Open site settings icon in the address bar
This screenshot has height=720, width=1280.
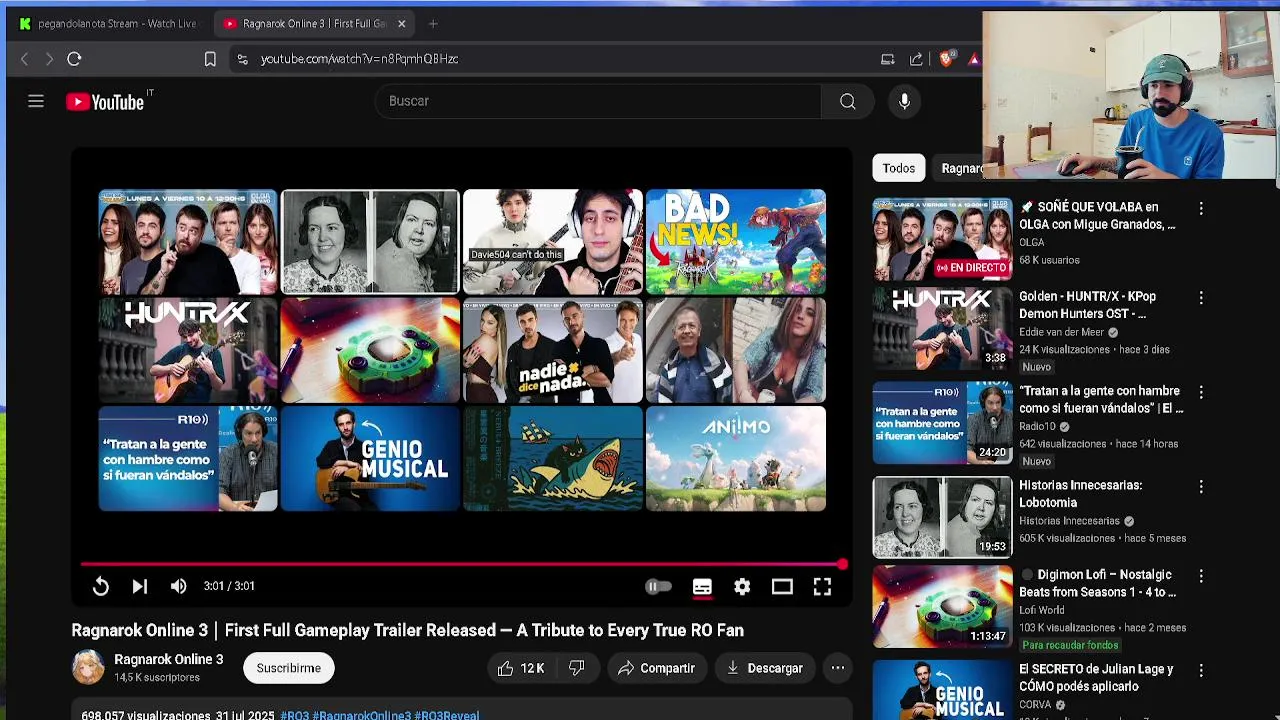coord(242,59)
